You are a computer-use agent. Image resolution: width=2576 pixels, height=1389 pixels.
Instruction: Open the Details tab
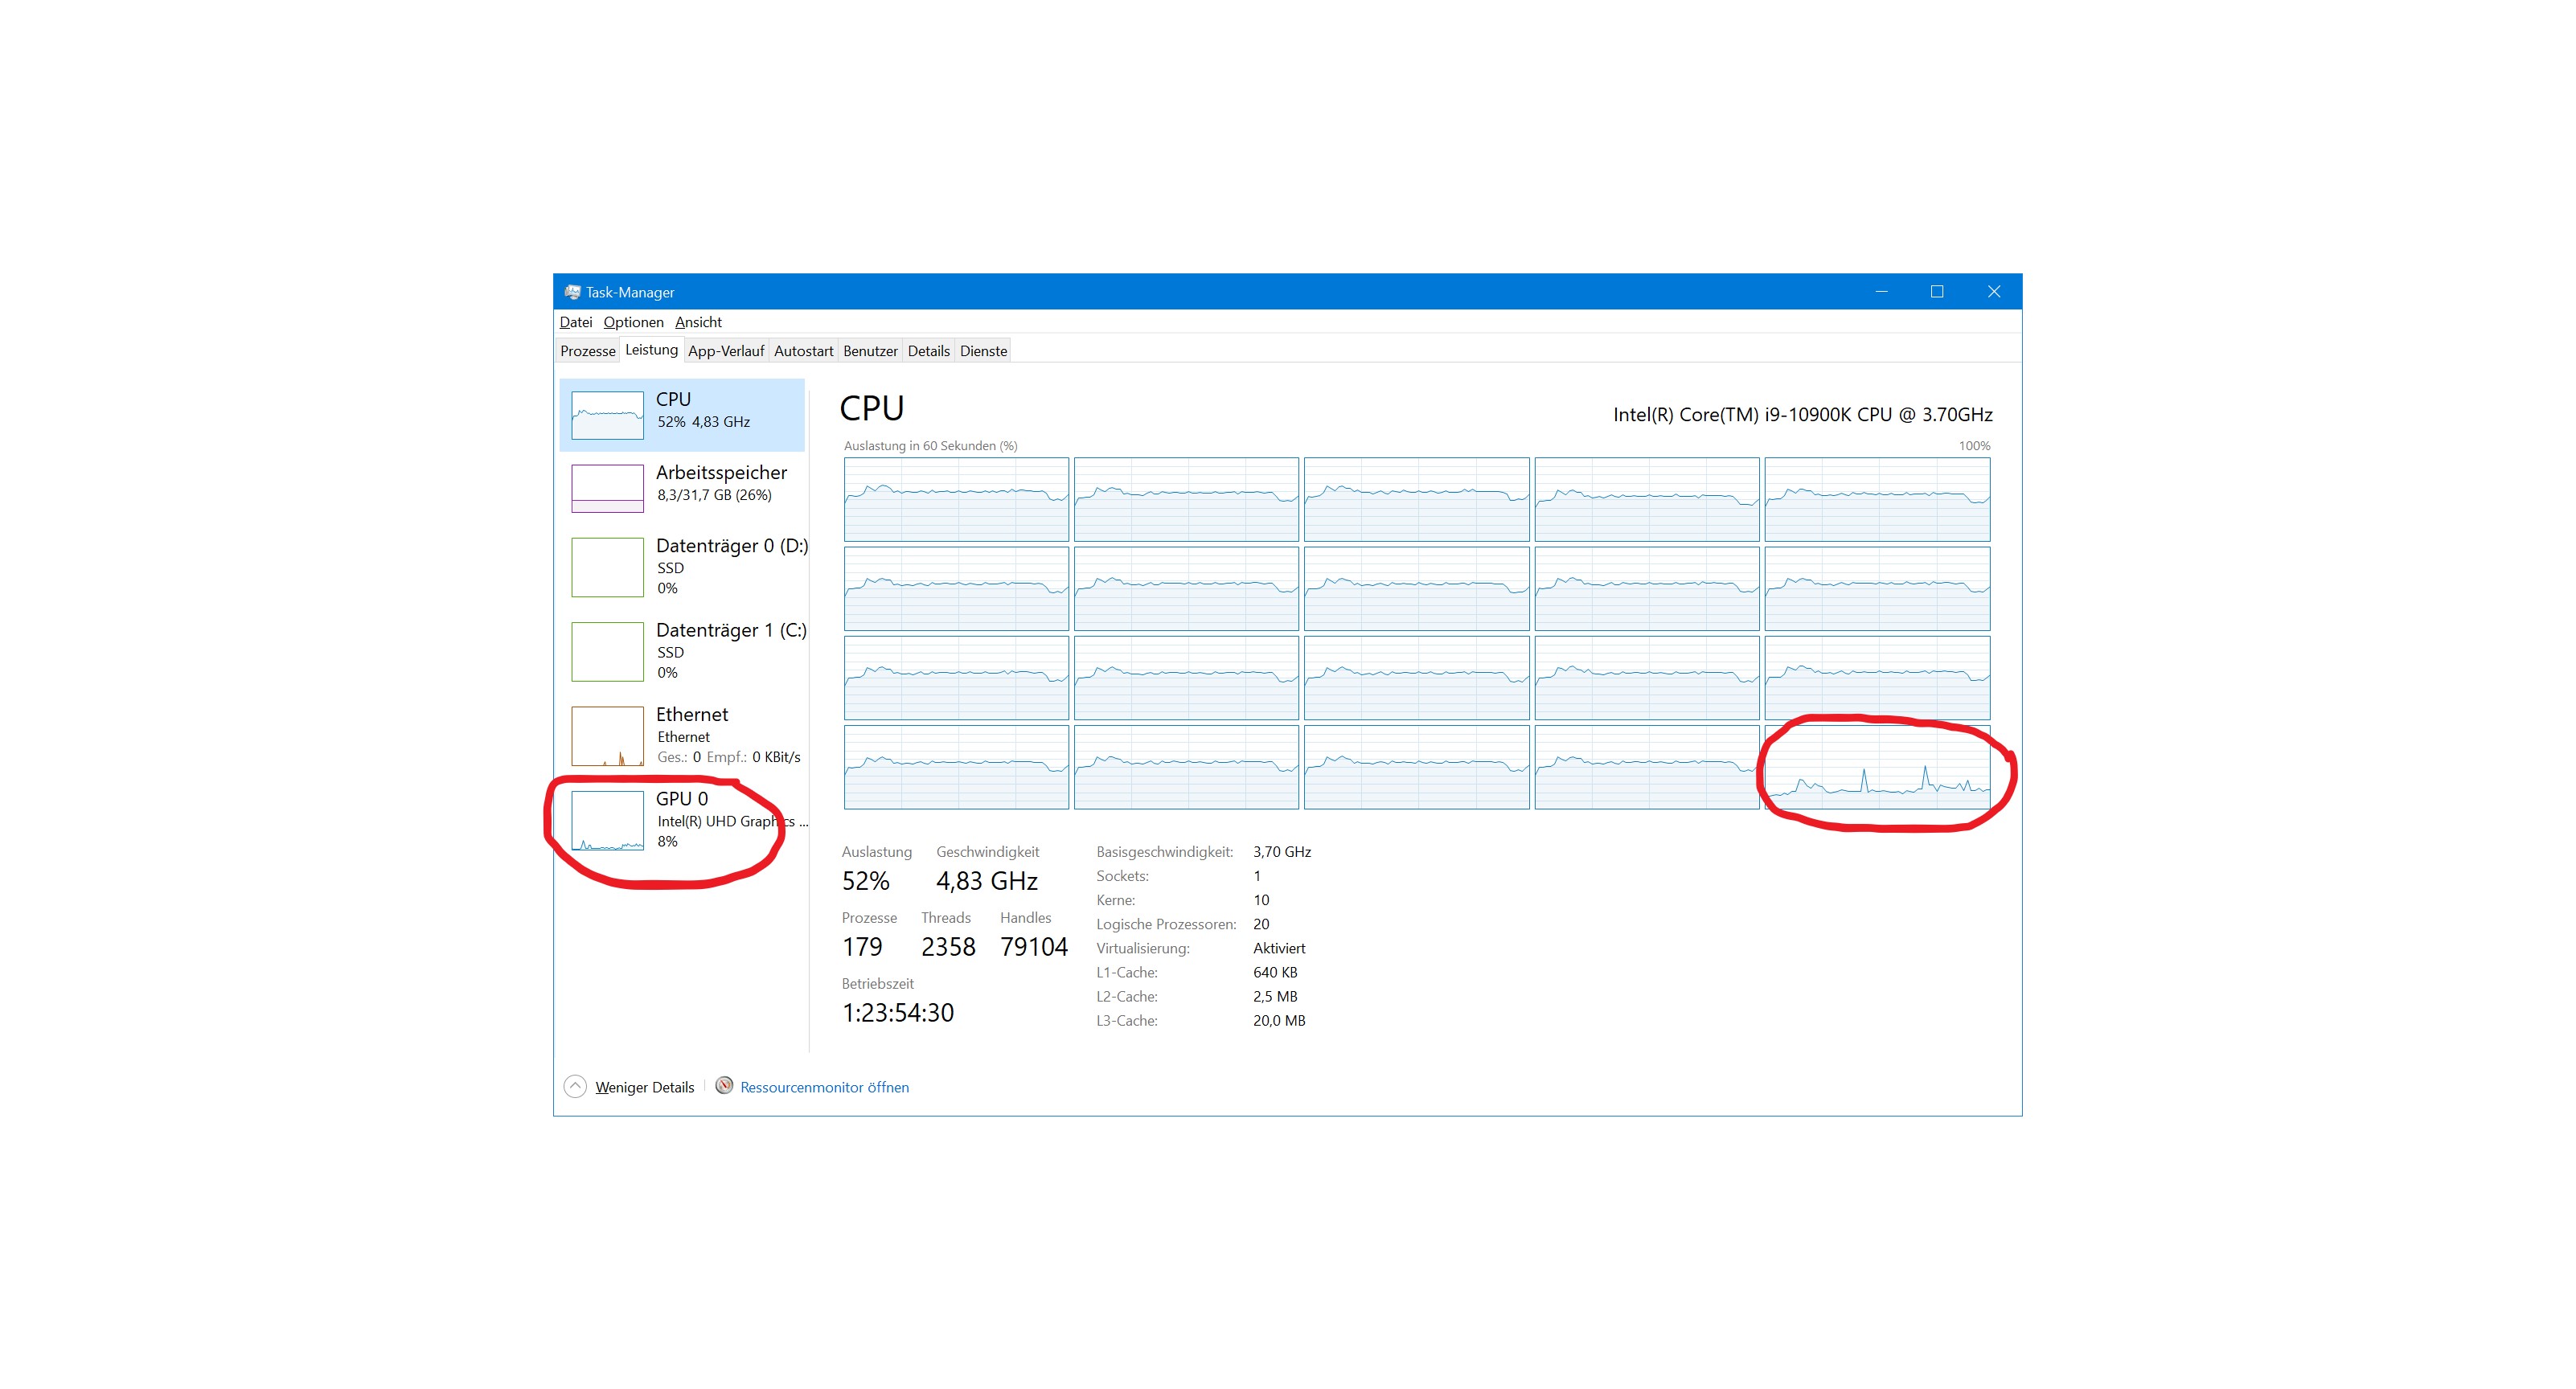click(928, 351)
